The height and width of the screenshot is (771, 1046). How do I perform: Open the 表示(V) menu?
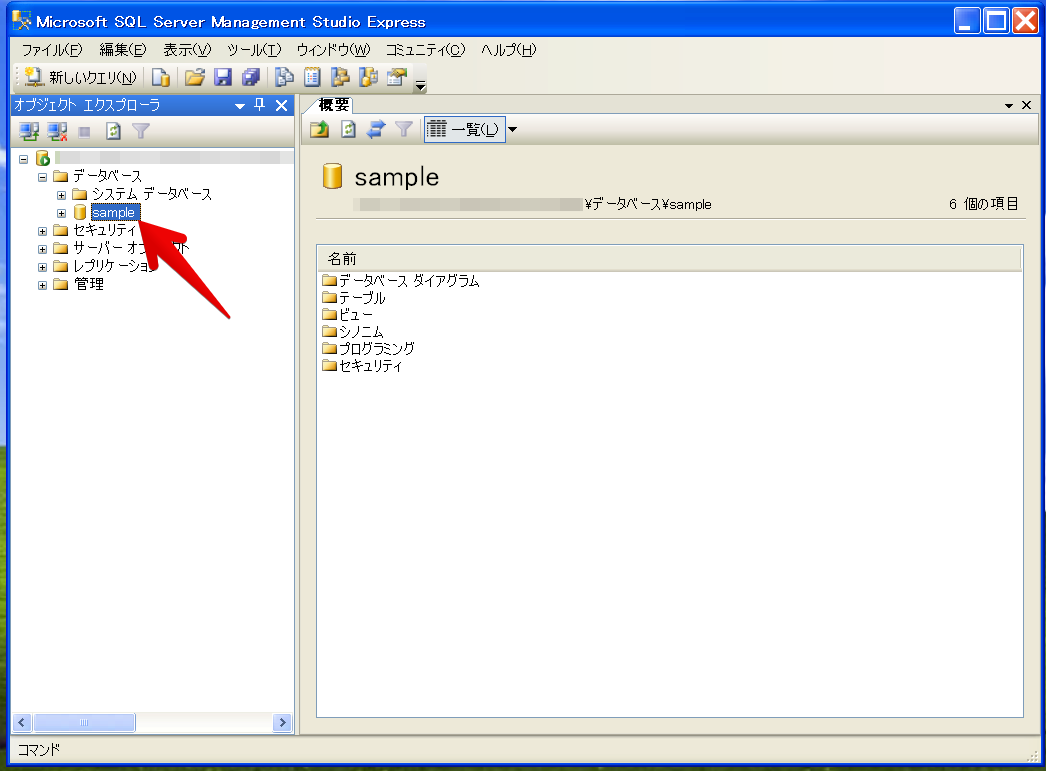(x=187, y=50)
